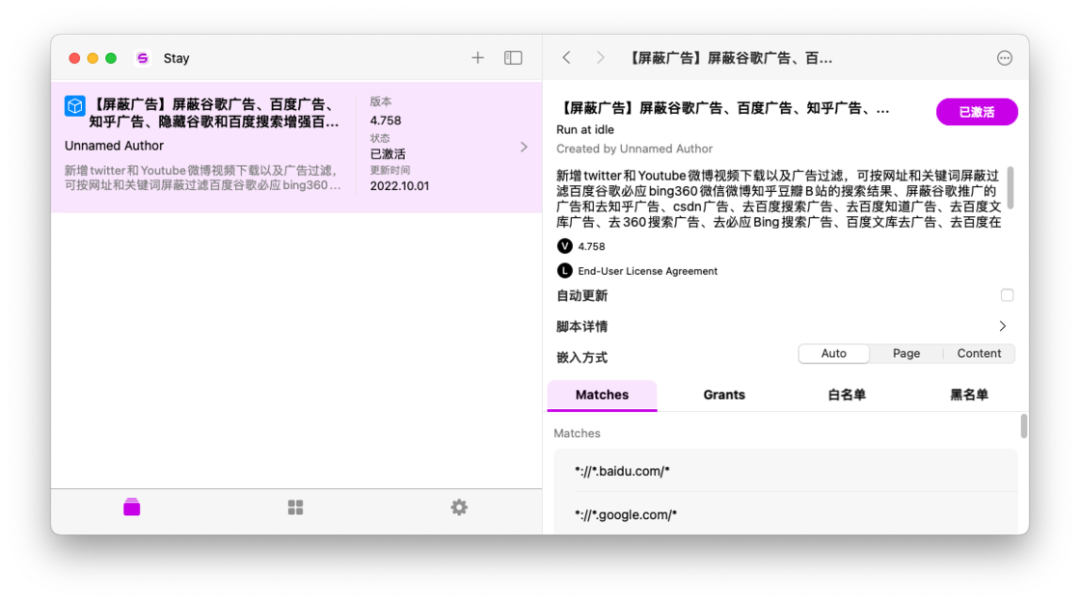
Task: Select the *://*.baidu.com/* match entry
Action: click(786, 471)
